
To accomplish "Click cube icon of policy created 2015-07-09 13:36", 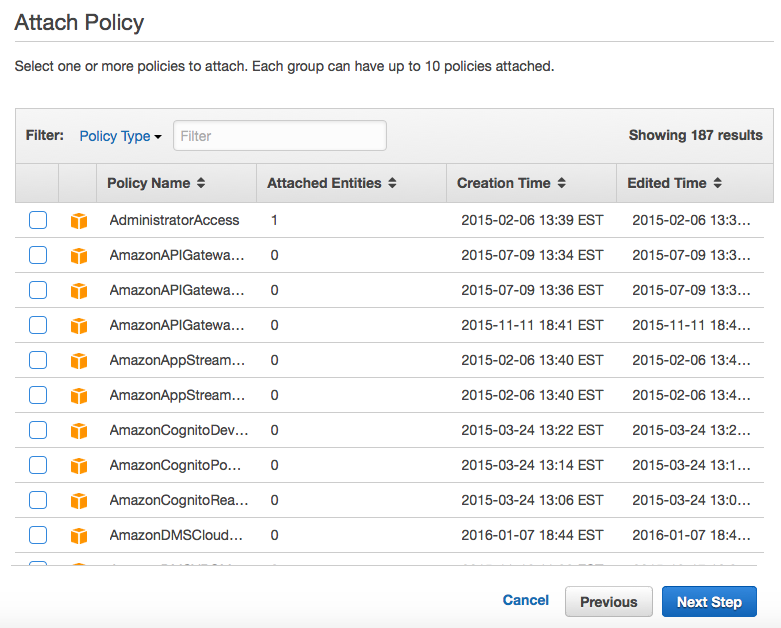I will tap(79, 290).
